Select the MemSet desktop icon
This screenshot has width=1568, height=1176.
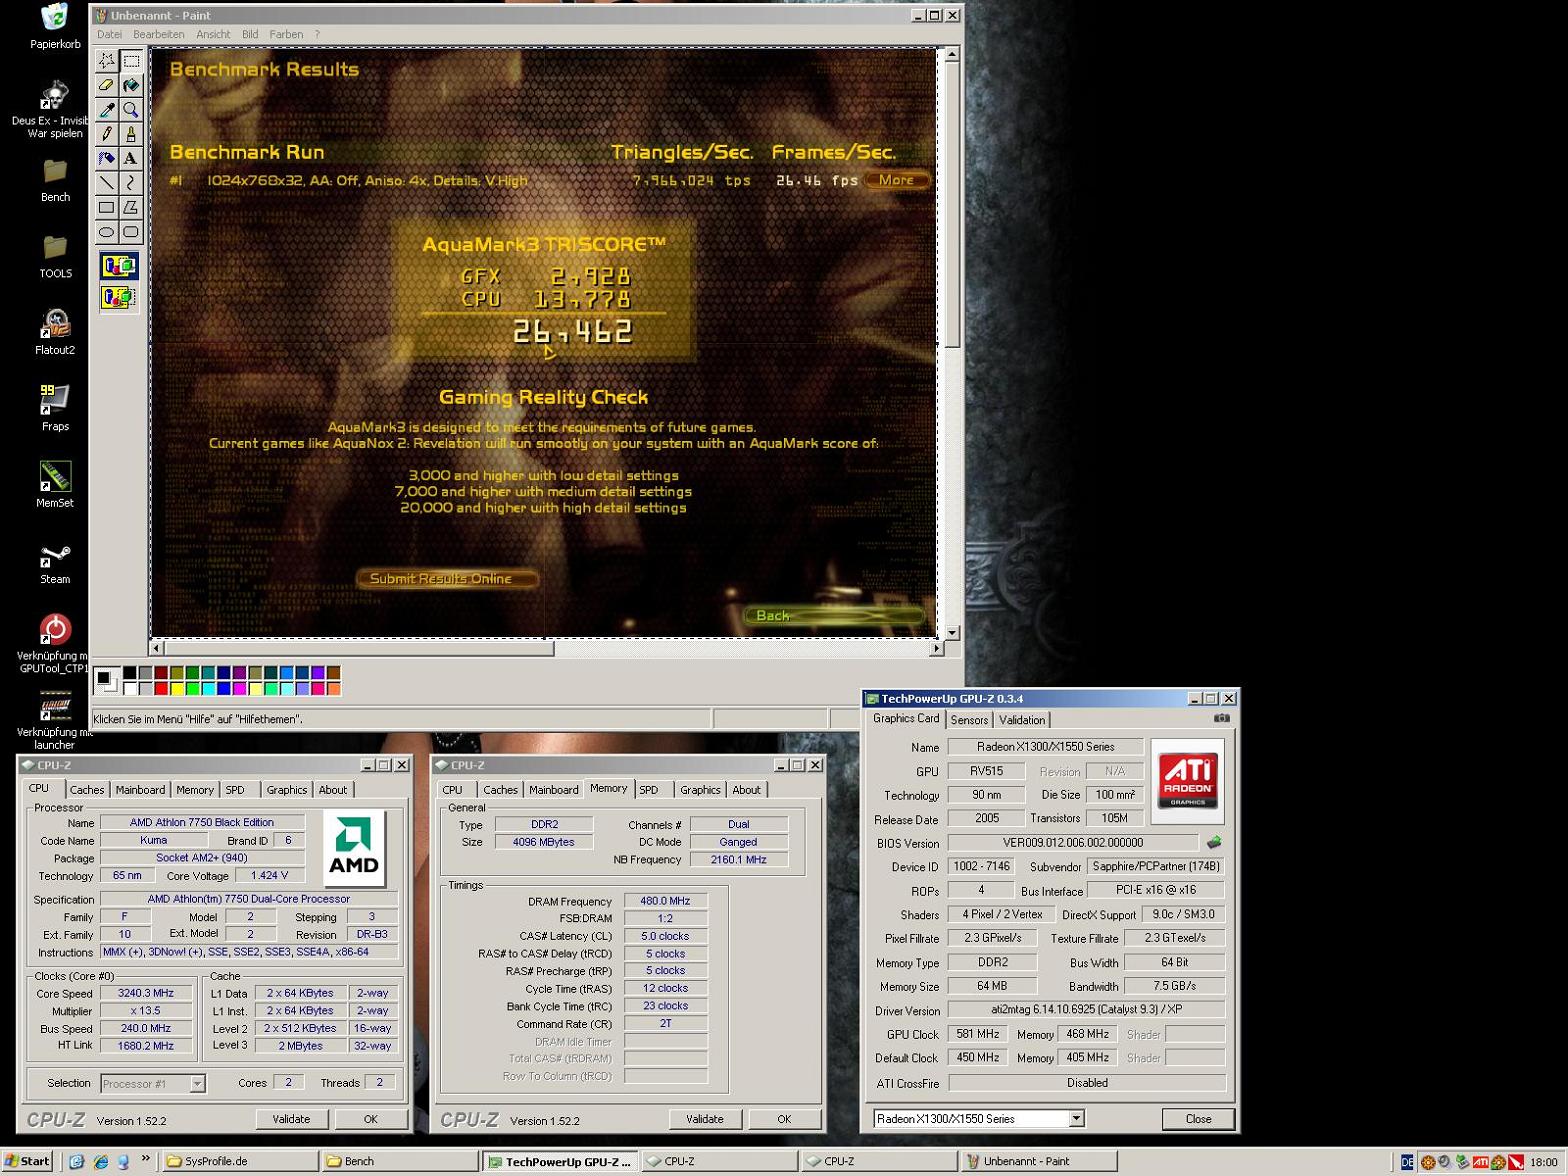pos(55,485)
